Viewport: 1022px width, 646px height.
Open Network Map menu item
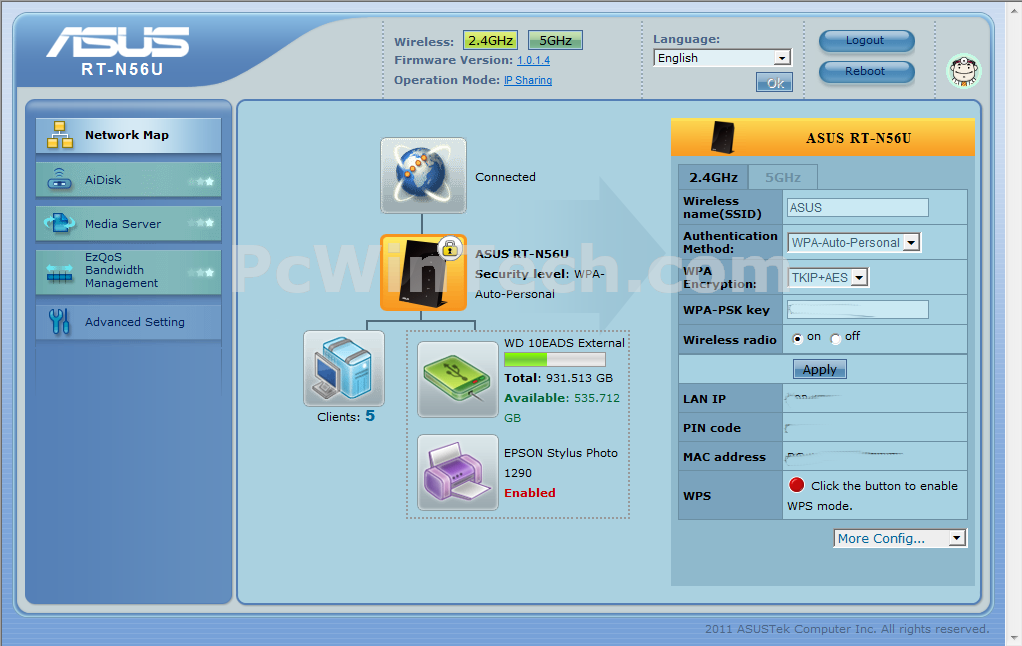tap(128, 136)
